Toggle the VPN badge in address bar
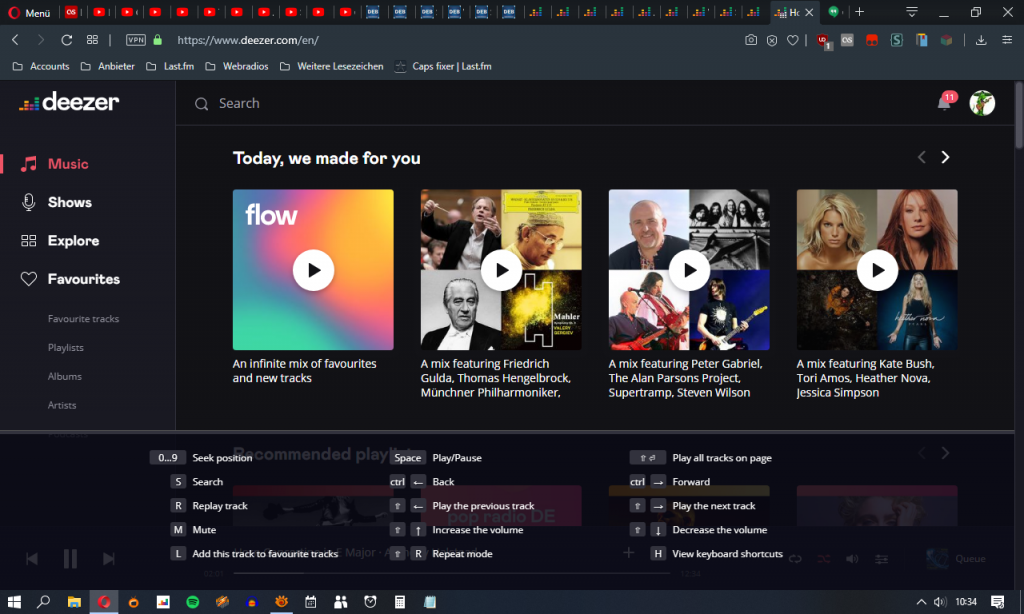 tap(136, 40)
